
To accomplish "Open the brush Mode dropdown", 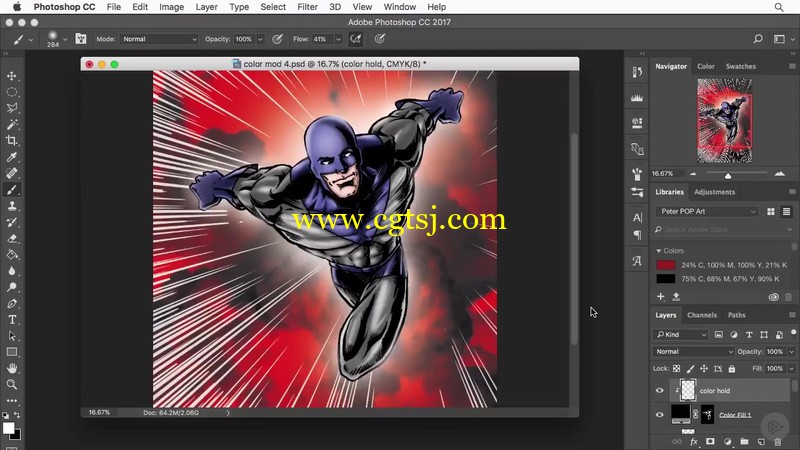I will click(159, 39).
